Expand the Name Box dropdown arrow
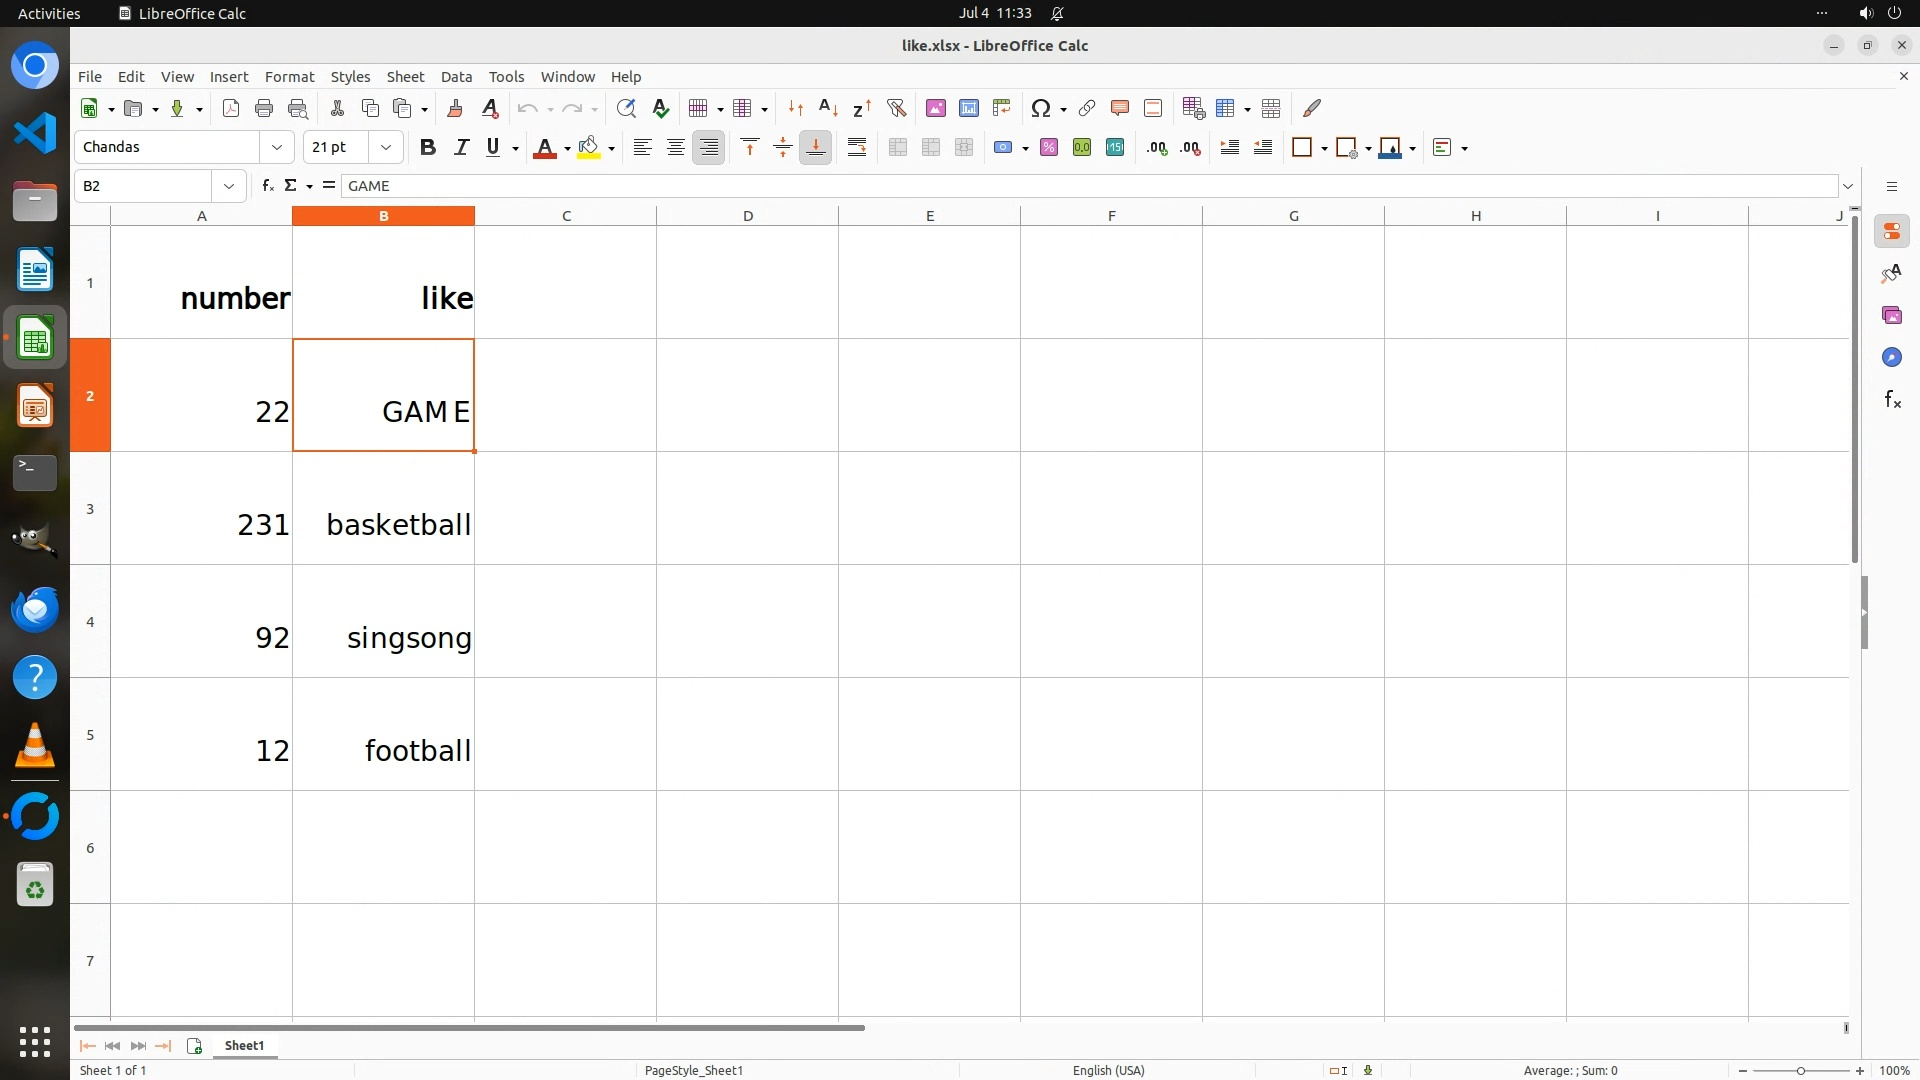The height and width of the screenshot is (1080, 1920). pyautogui.click(x=229, y=186)
